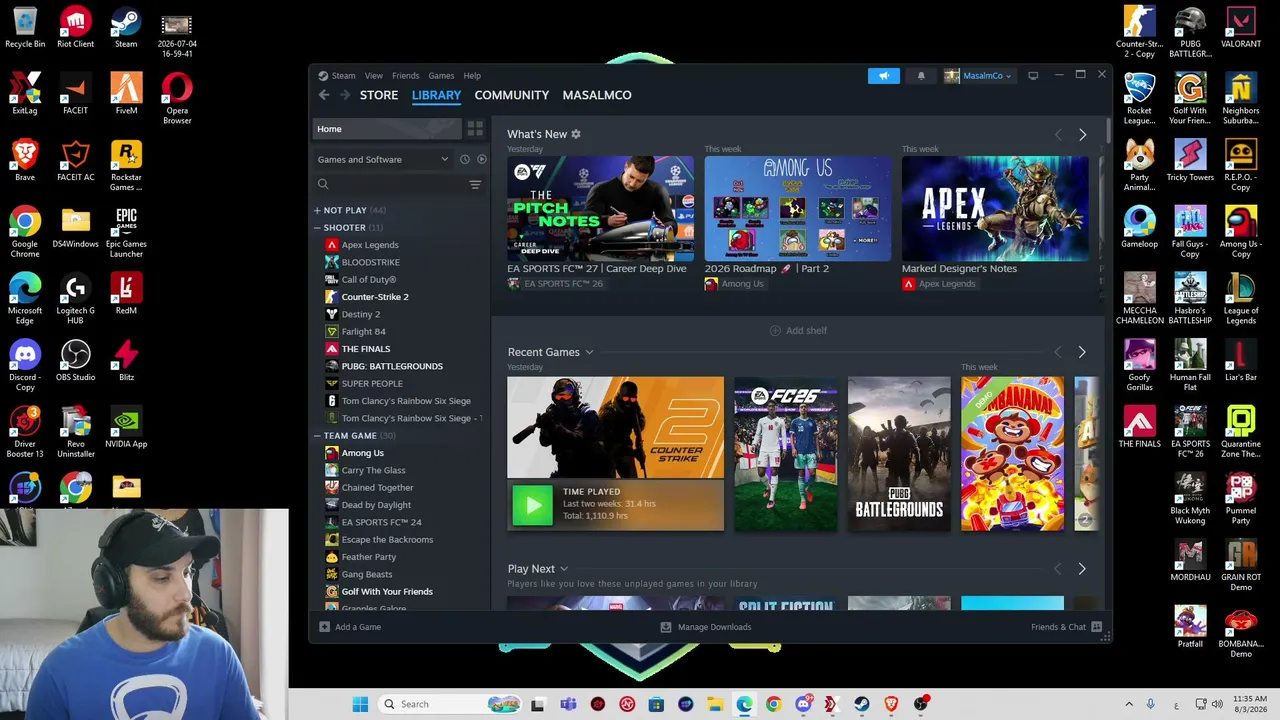
Task: Select Counter-Strike 2 in the library list
Action: click(375, 297)
